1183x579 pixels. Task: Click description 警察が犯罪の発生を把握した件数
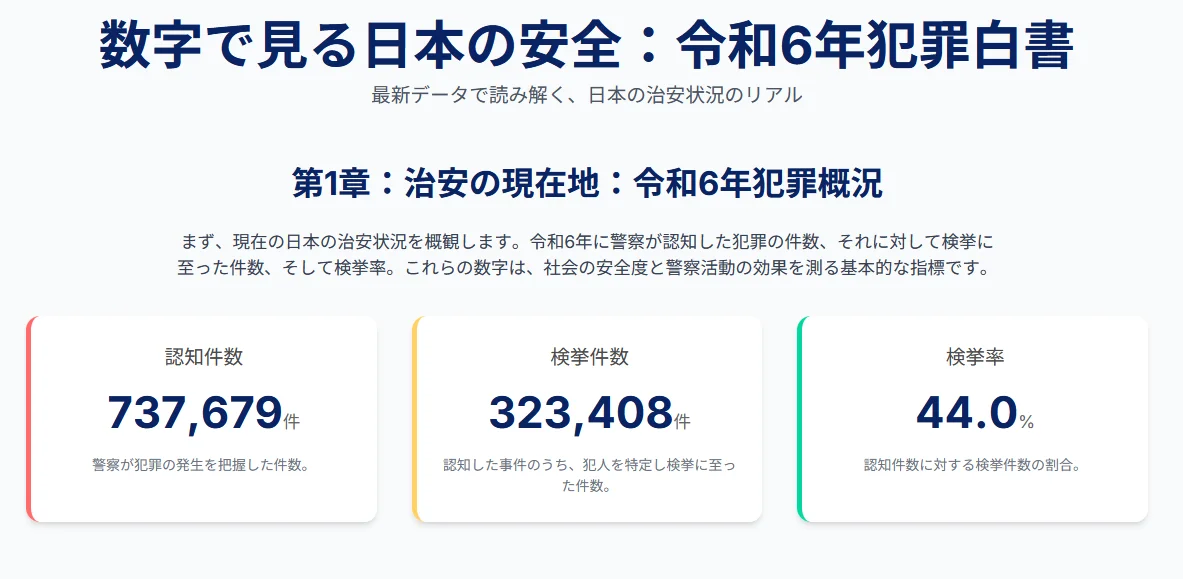pos(203,465)
